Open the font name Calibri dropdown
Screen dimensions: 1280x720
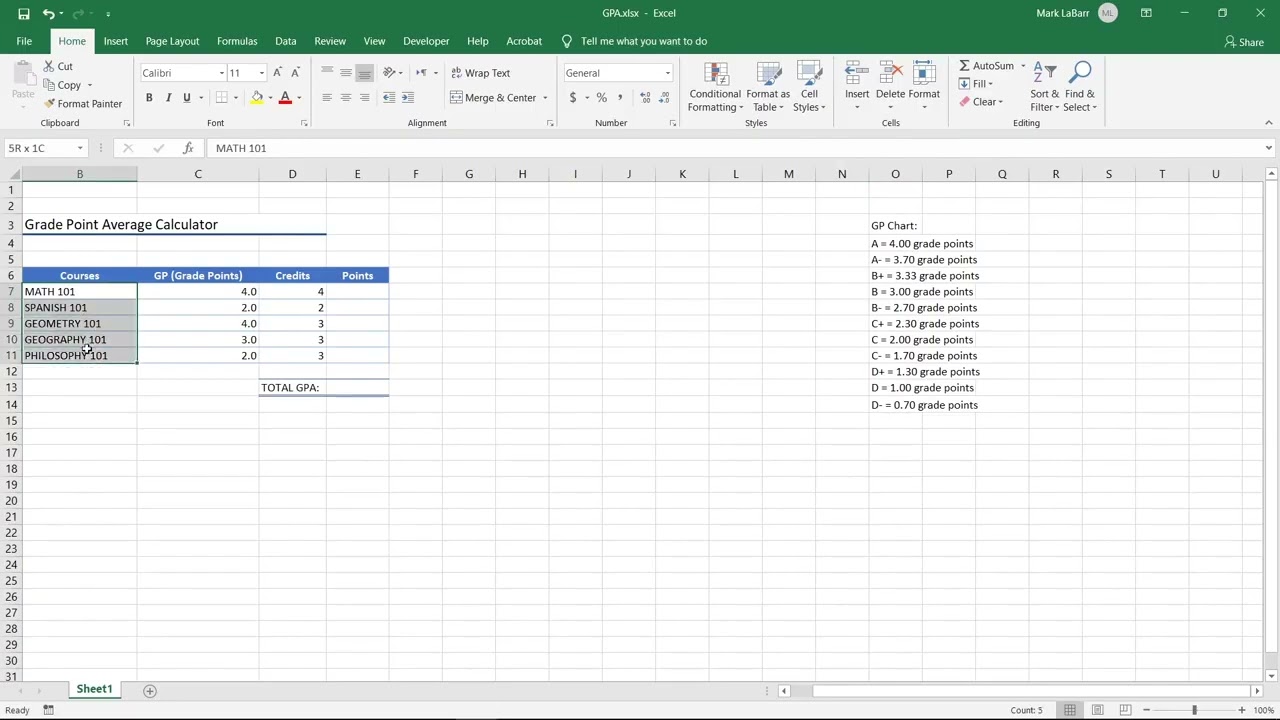point(222,73)
